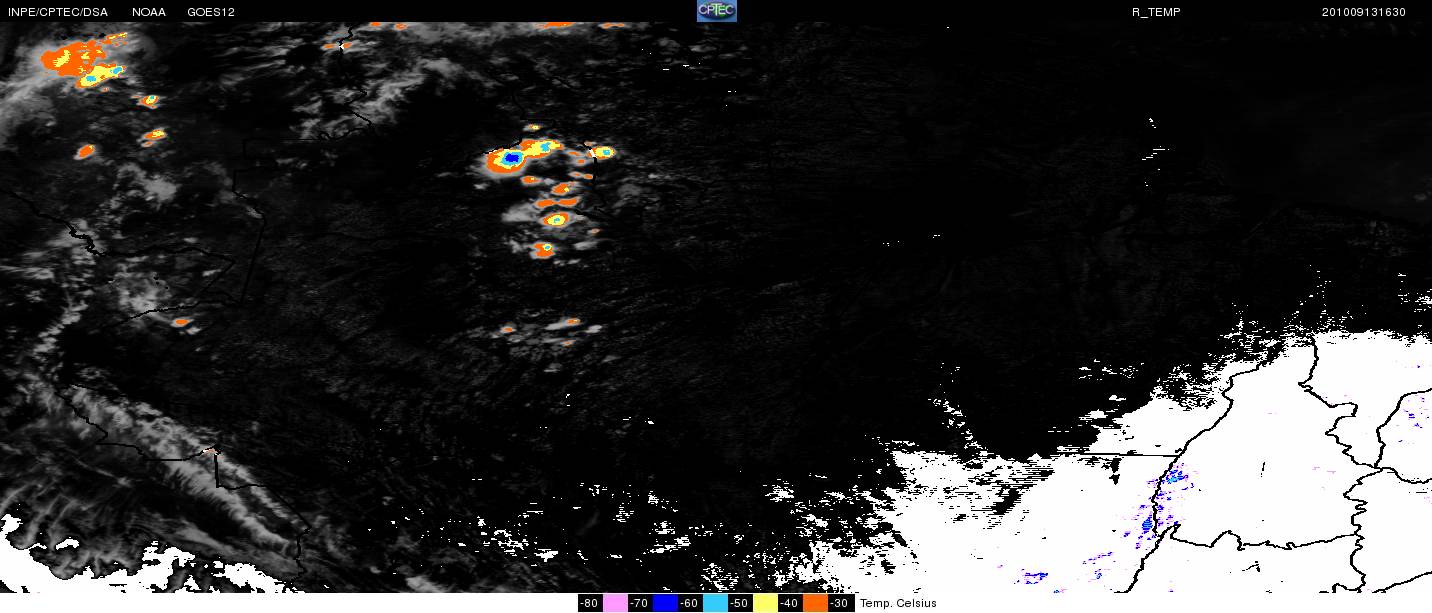Select the 201009131630 timestamp

click(x=1363, y=12)
